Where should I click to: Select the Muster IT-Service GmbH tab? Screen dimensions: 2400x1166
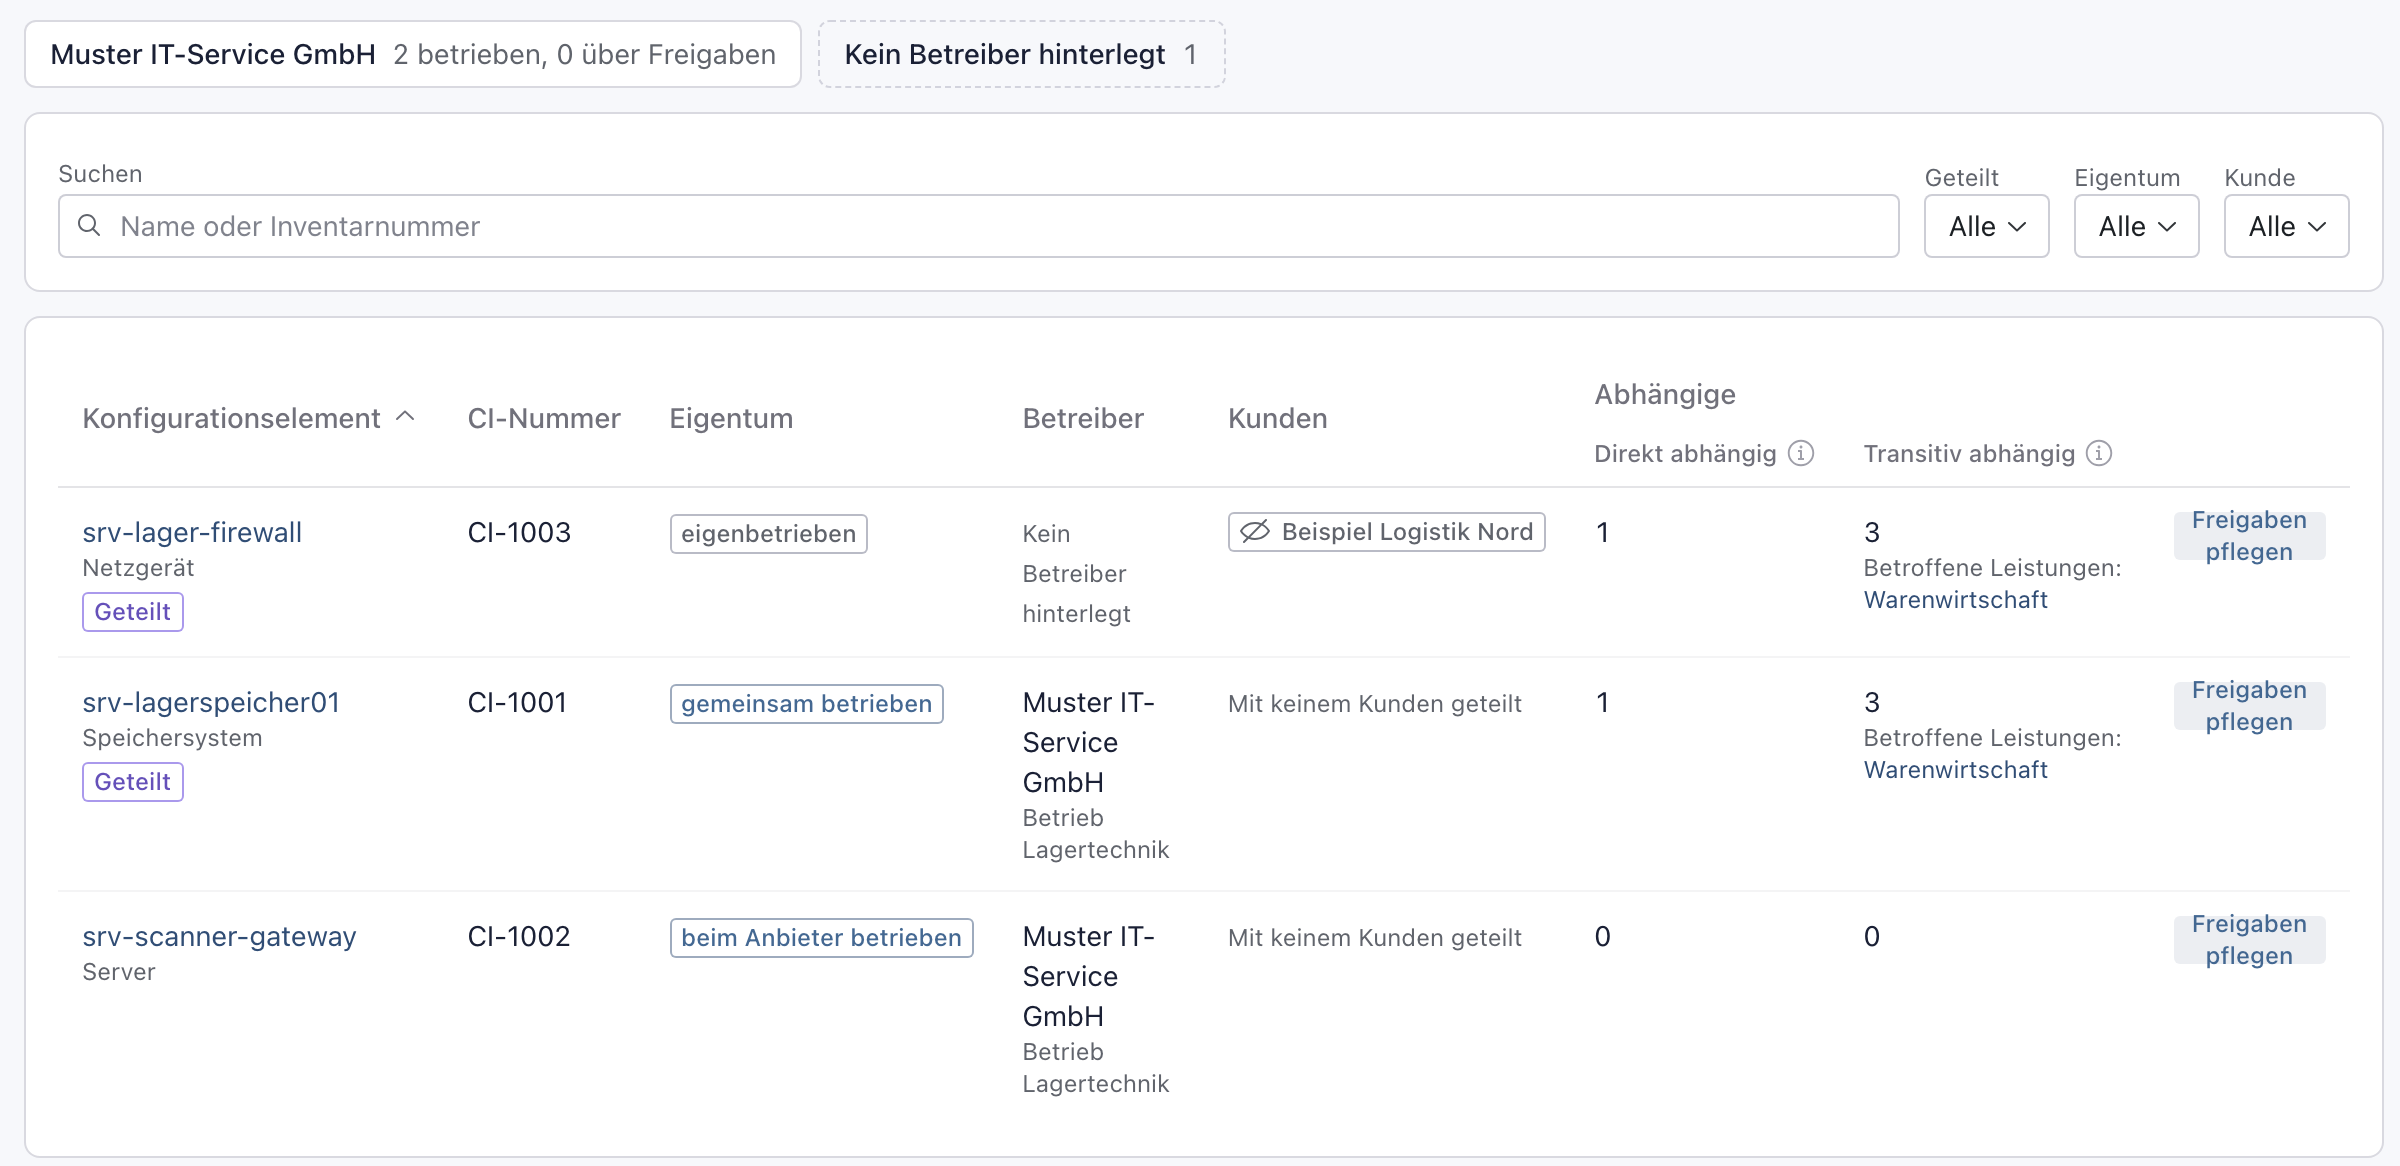tap(413, 54)
